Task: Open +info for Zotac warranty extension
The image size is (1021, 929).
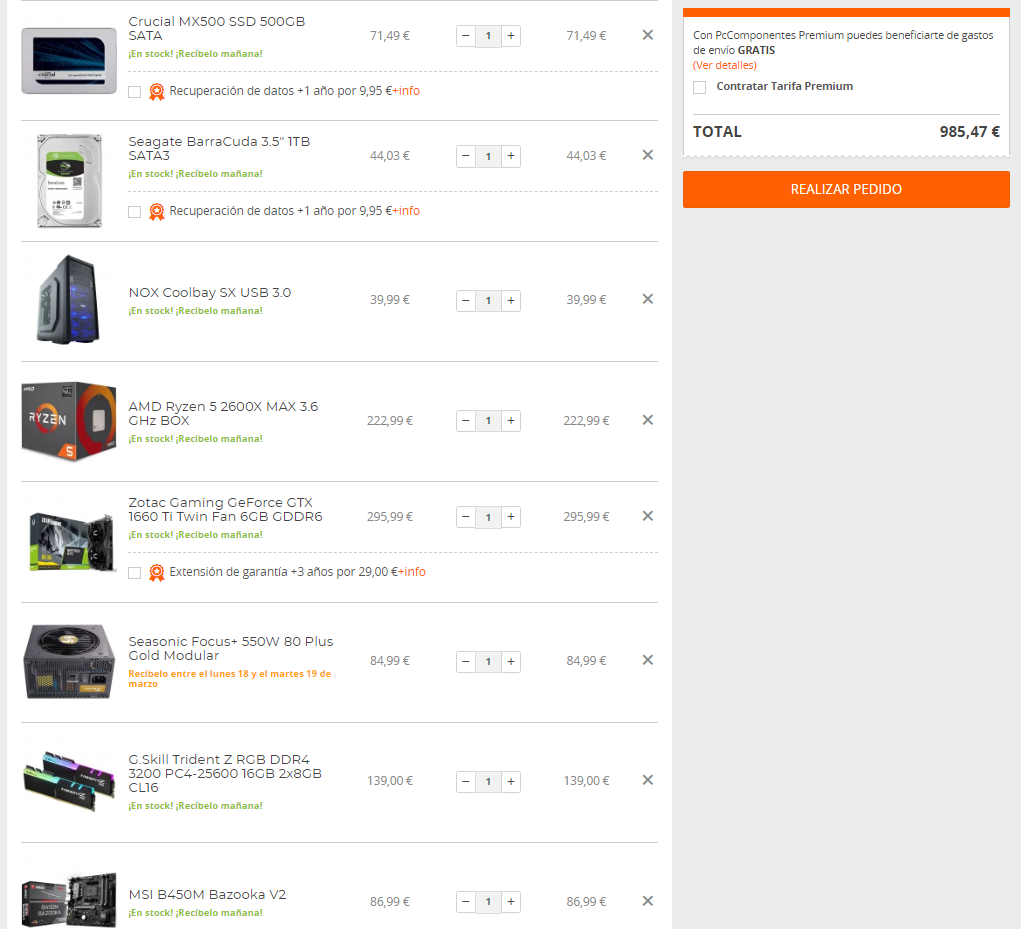Action: (x=412, y=572)
